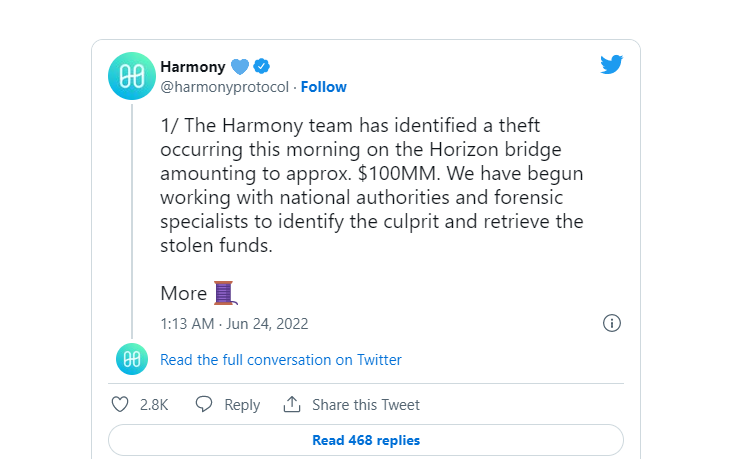Click the thread spool emoji after More
Screen dimensions: 742x459
pyautogui.click(x=225, y=293)
